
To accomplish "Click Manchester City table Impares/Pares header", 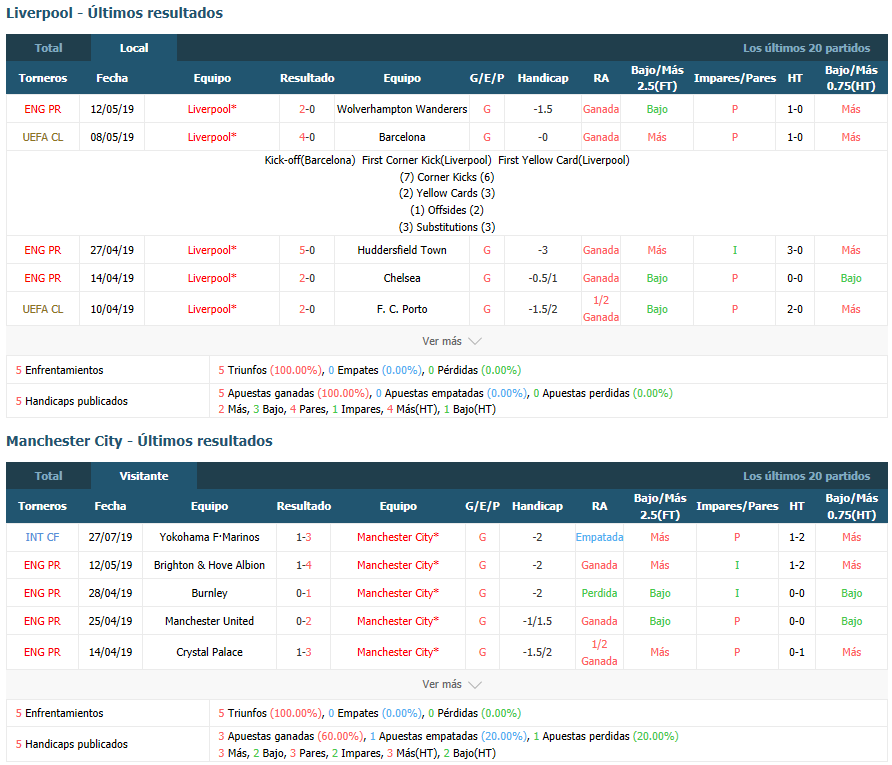I will coord(737,506).
